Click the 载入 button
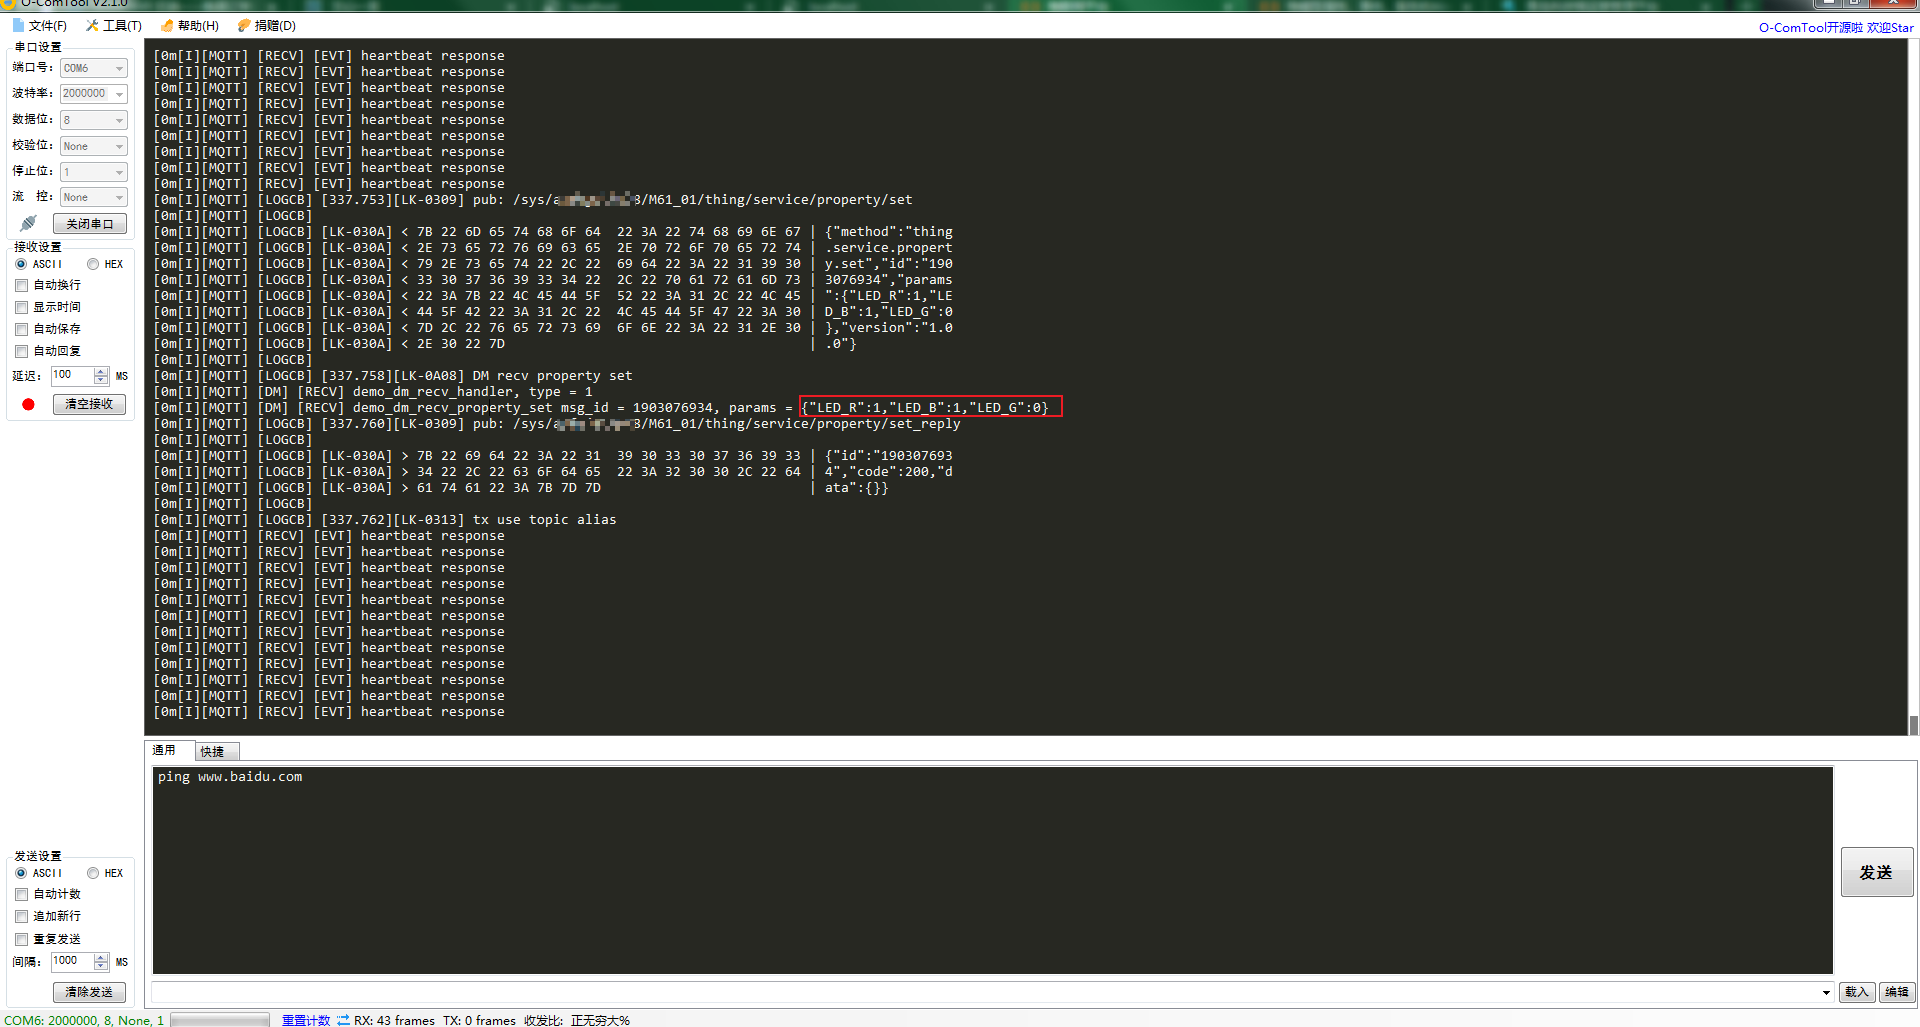1920x1027 pixels. pyautogui.click(x=1857, y=992)
